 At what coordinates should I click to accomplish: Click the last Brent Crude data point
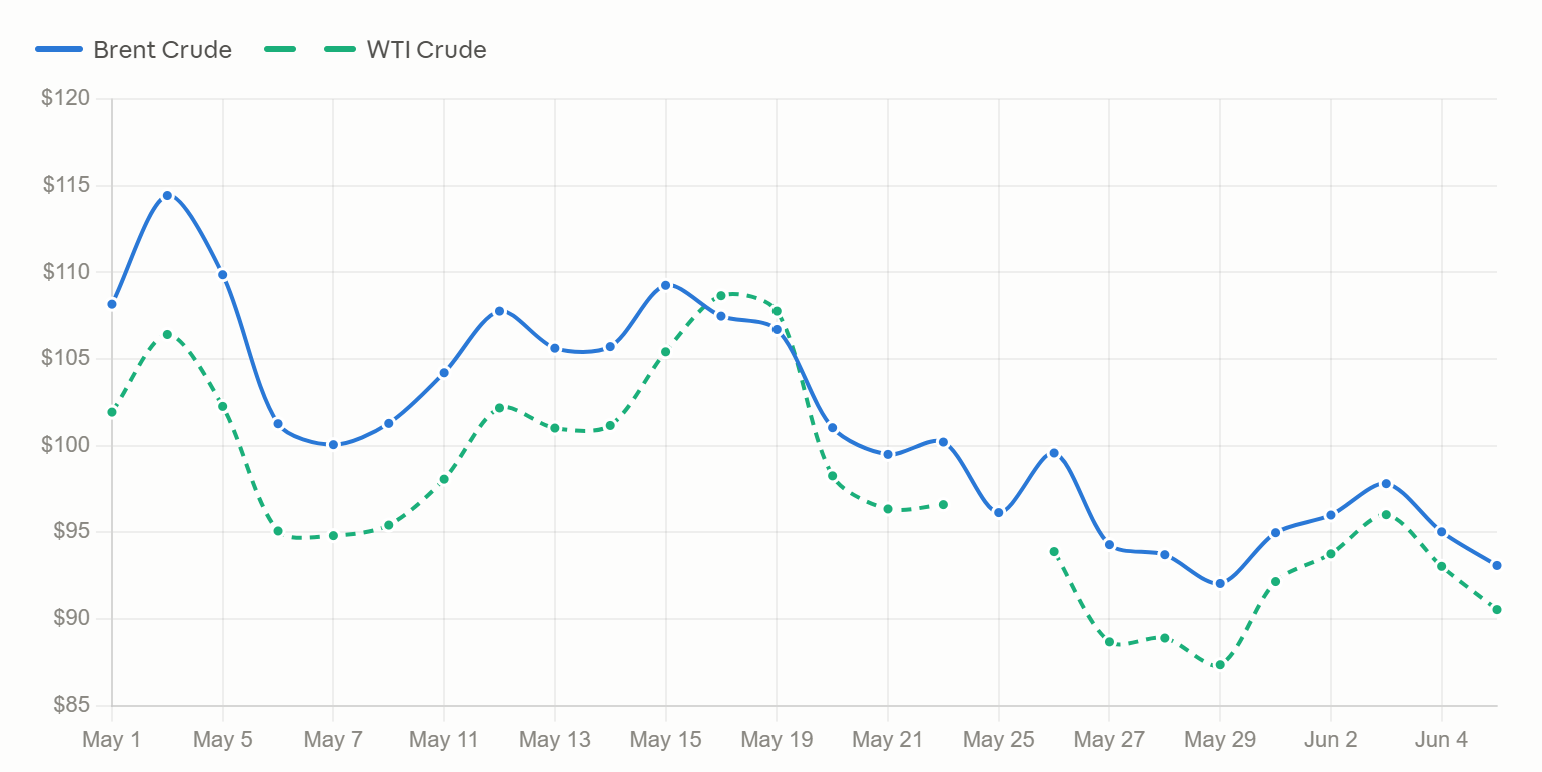[x=1497, y=566]
